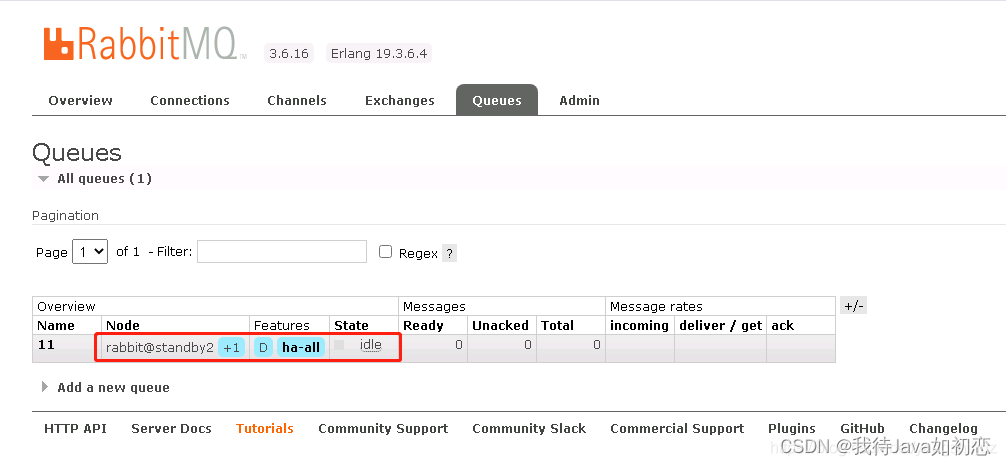Open the Page number dropdown
Screen dimensions: 1006x466
coord(90,252)
